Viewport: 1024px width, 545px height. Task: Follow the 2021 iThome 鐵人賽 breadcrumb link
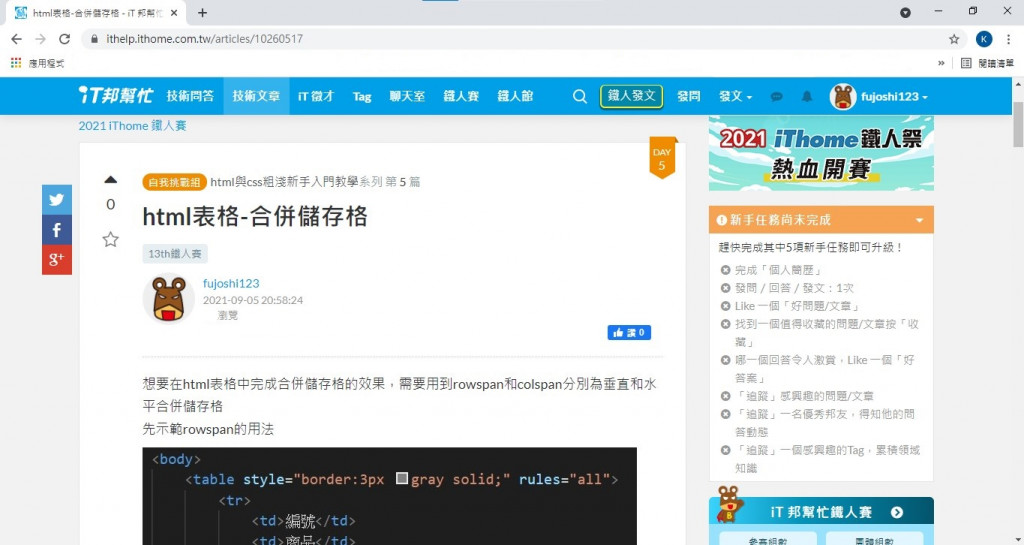[133, 125]
